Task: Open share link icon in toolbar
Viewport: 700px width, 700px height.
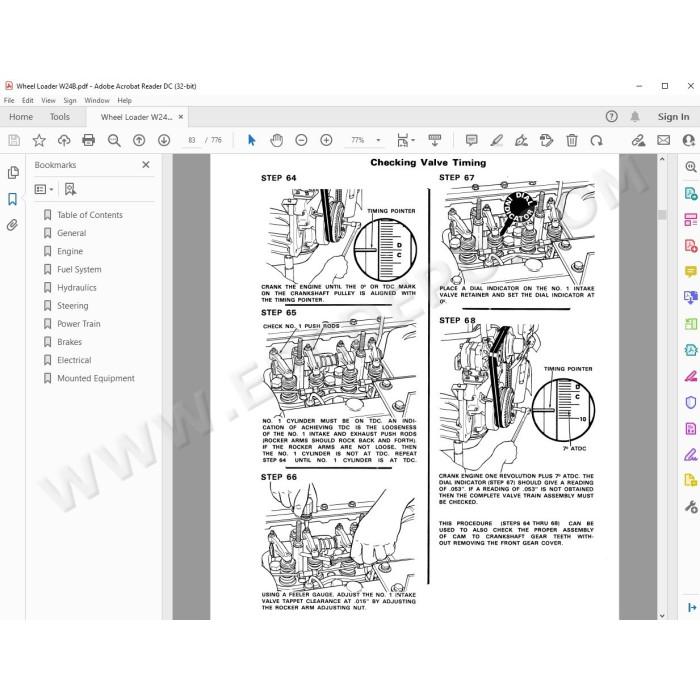Action: coord(638,140)
